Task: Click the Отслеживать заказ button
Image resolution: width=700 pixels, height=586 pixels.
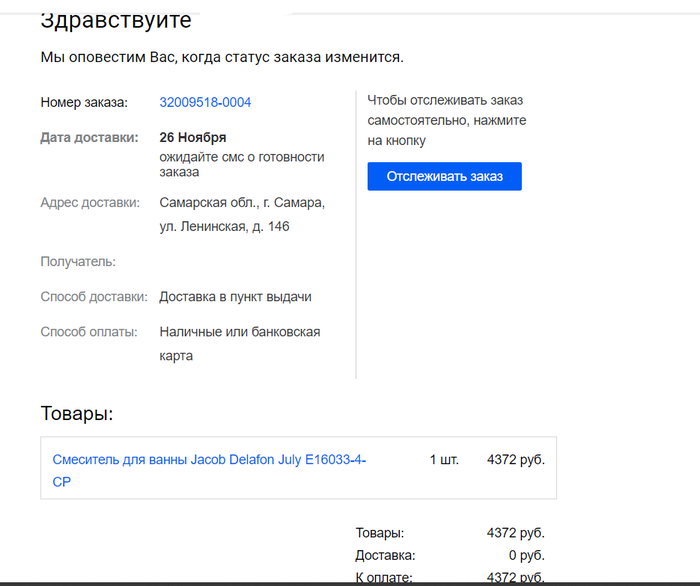Action: coord(444,177)
